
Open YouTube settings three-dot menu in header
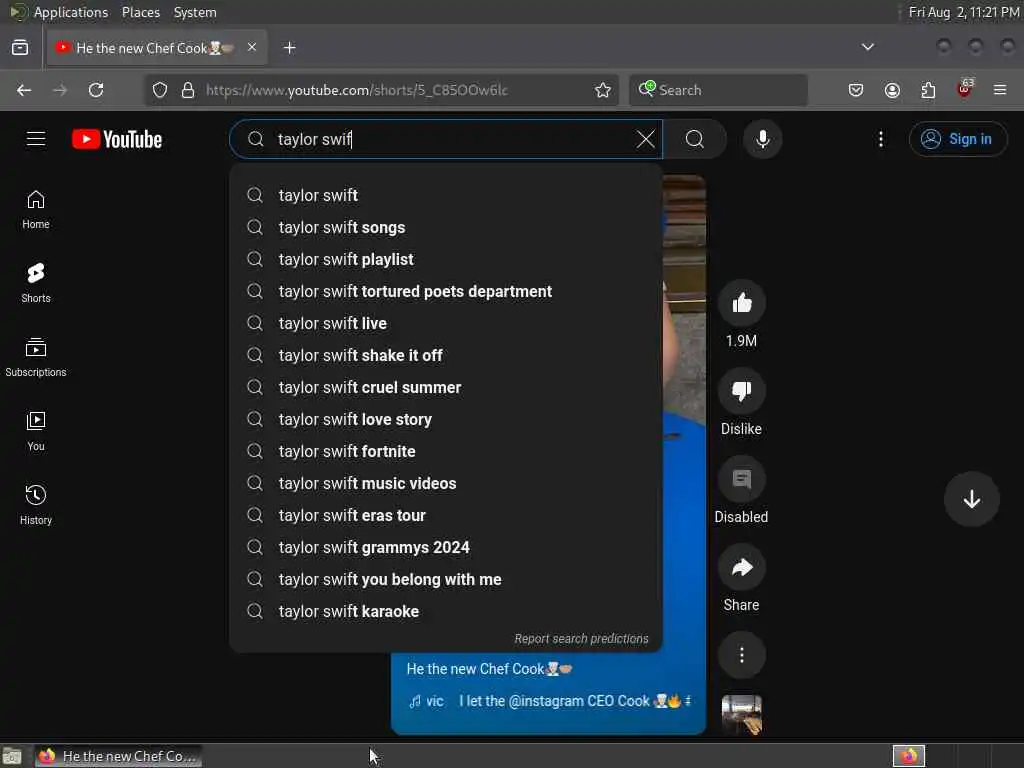pyautogui.click(x=880, y=139)
